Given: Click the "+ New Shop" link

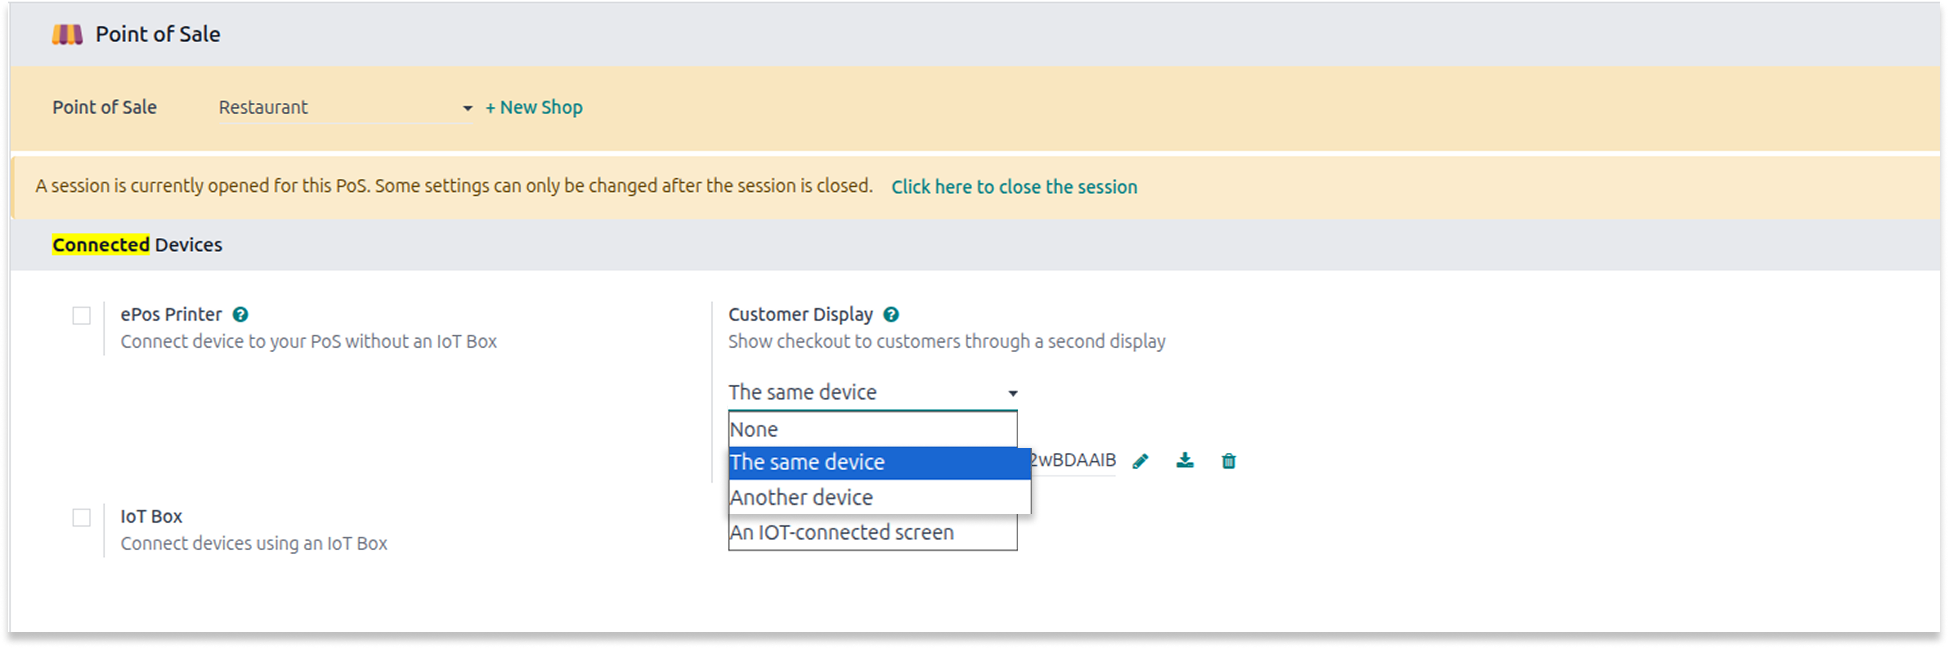Looking at the screenshot, I should [x=534, y=108].
